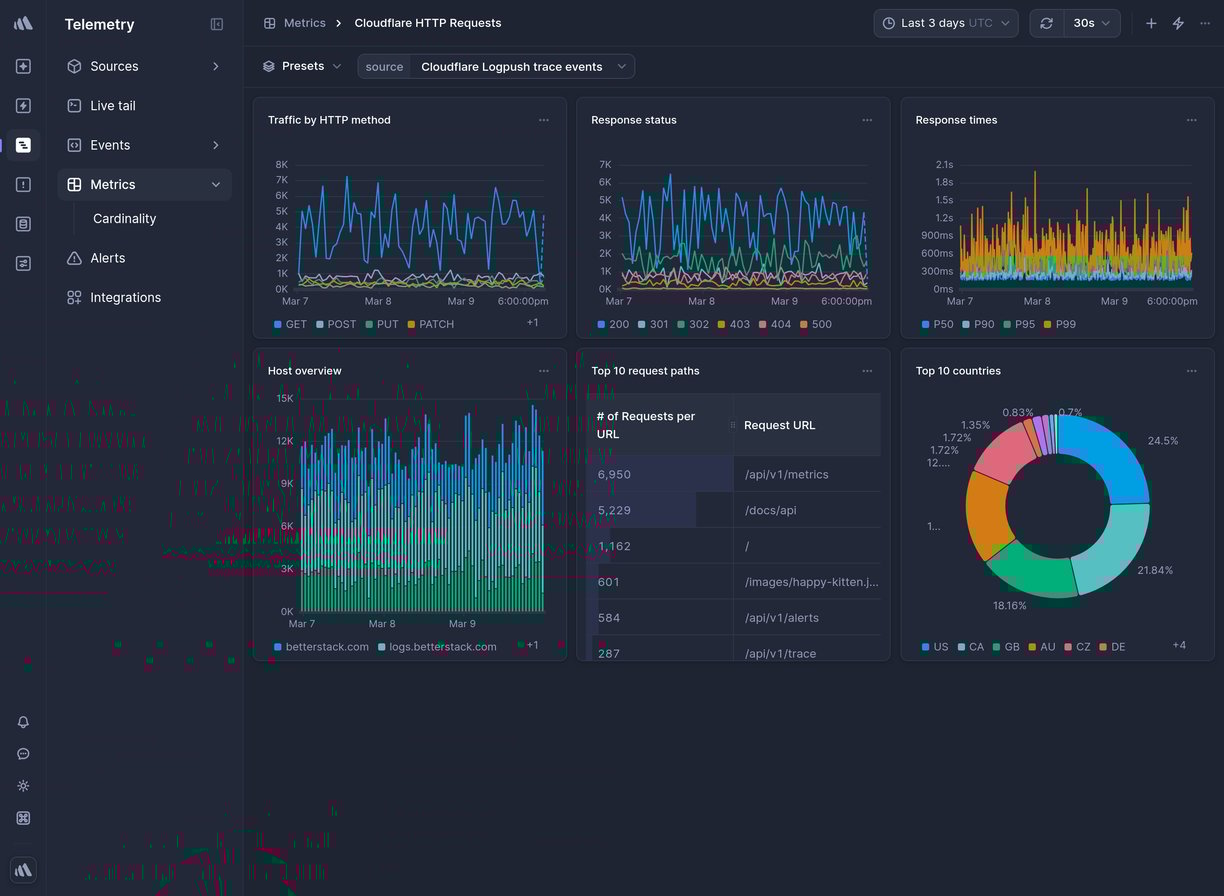The image size is (1224, 896).
Task: Click the feedback chat bubble icon
Action: [x=22, y=753]
